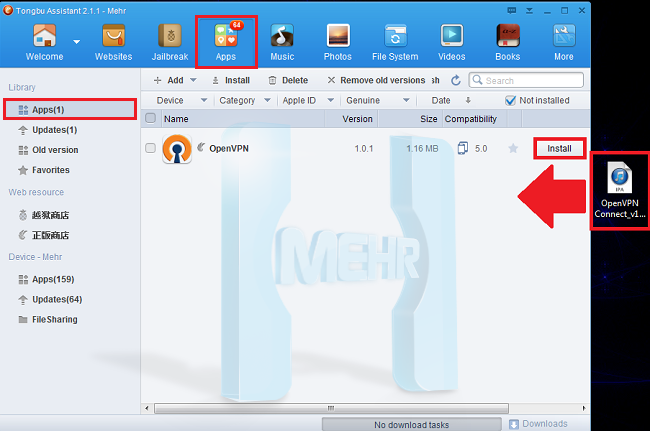The width and height of the screenshot is (650, 431).
Task: Click the horizontal scrollbar thumb
Action: pos(331,408)
